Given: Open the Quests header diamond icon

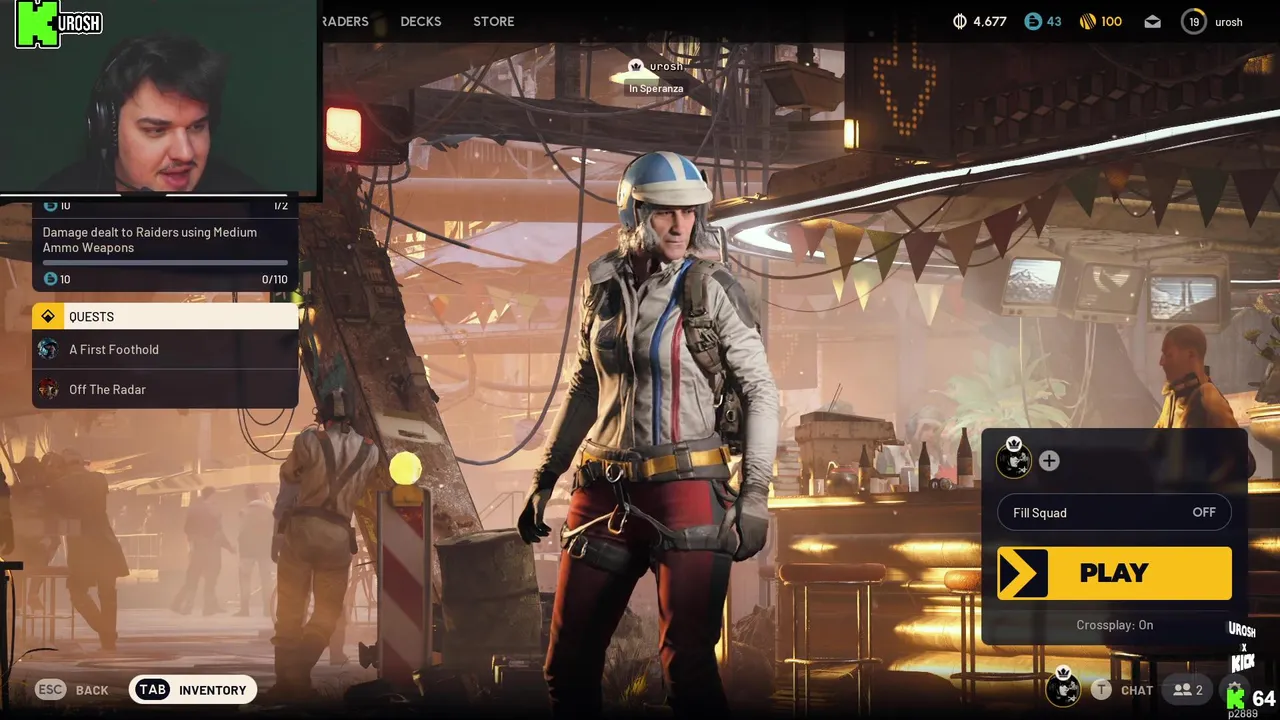Looking at the screenshot, I should [x=48, y=317].
